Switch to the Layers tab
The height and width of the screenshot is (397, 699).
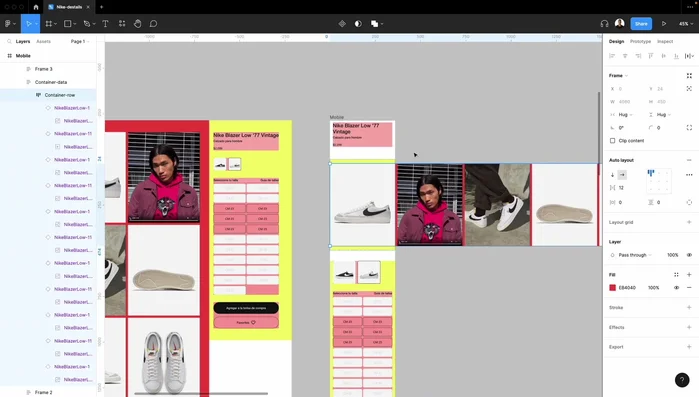(23, 41)
